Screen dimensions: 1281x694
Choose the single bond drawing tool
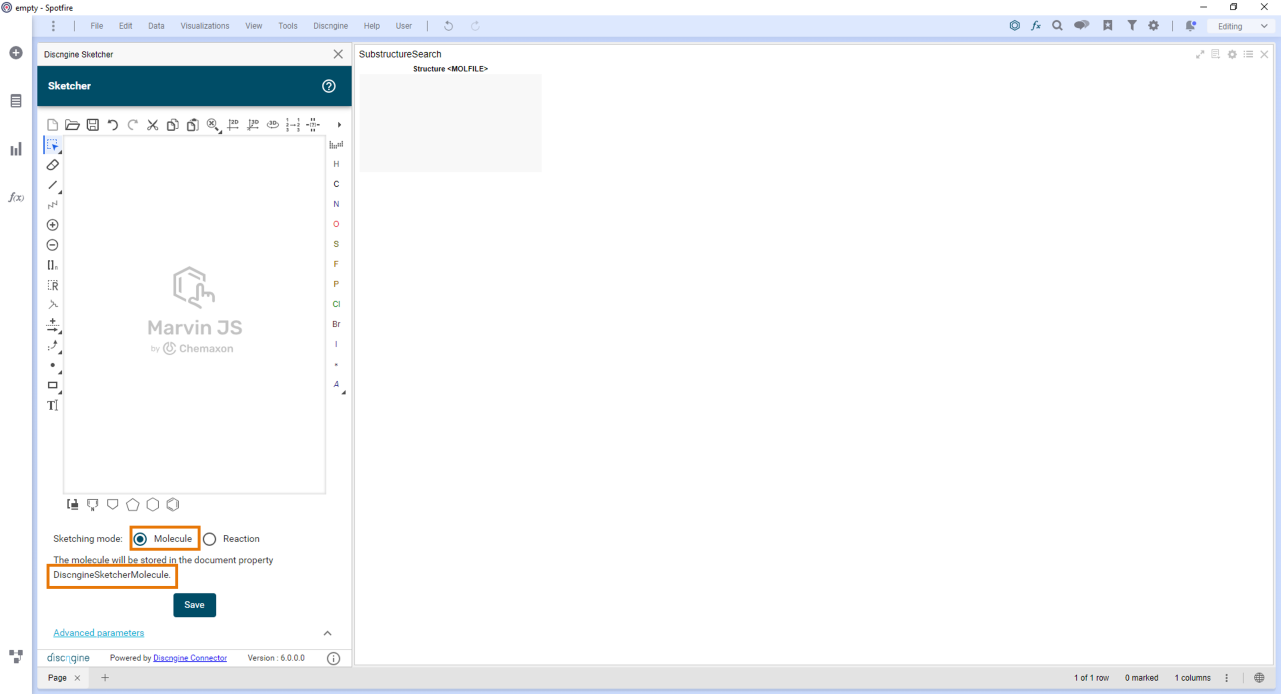tap(53, 185)
